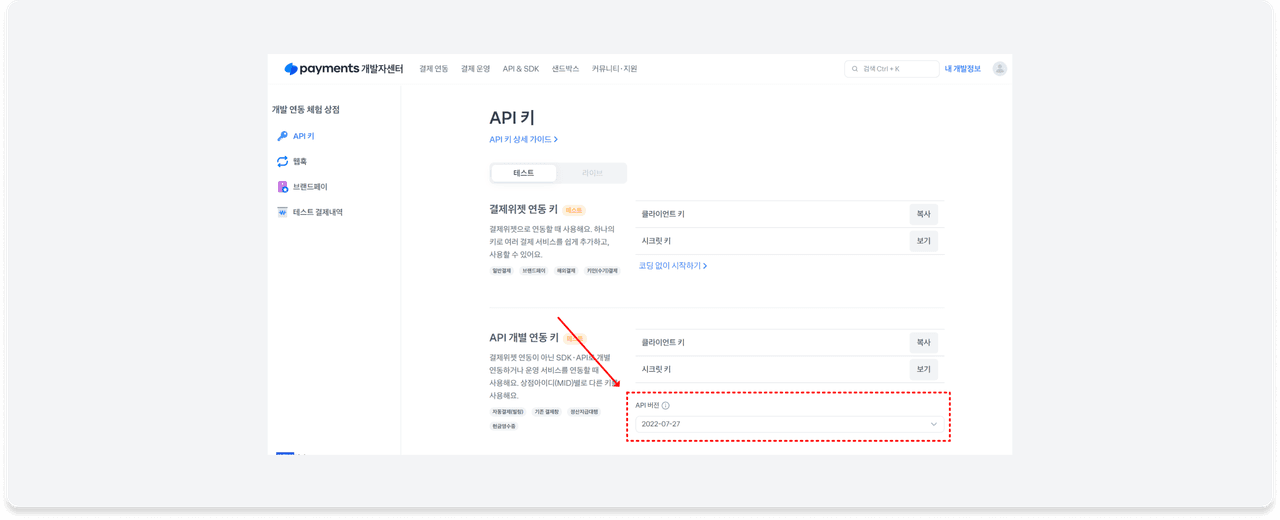Image resolution: width=1280 pixels, height=520 pixels.
Task: Switch to the 라이브 mode toggle
Action: (592, 173)
